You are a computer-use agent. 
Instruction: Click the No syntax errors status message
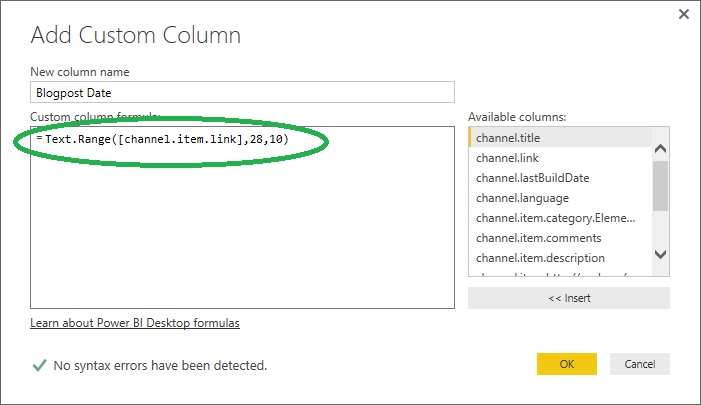click(x=162, y=366)
